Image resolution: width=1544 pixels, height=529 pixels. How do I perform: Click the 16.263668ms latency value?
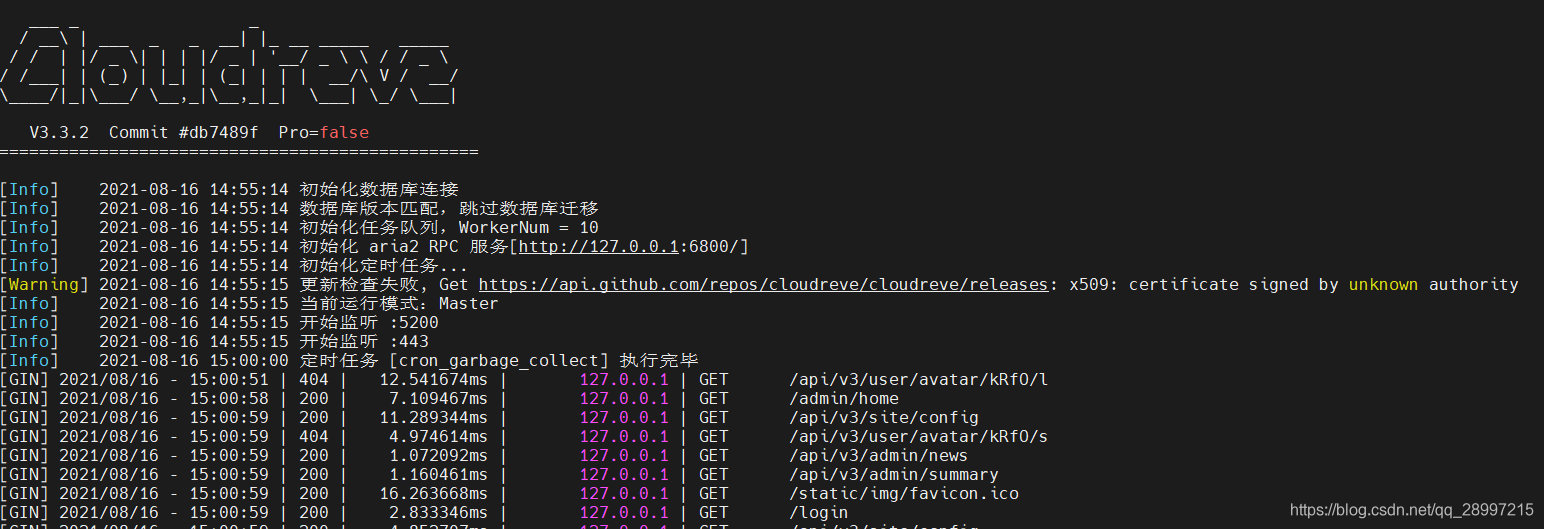tap(434, 494)
